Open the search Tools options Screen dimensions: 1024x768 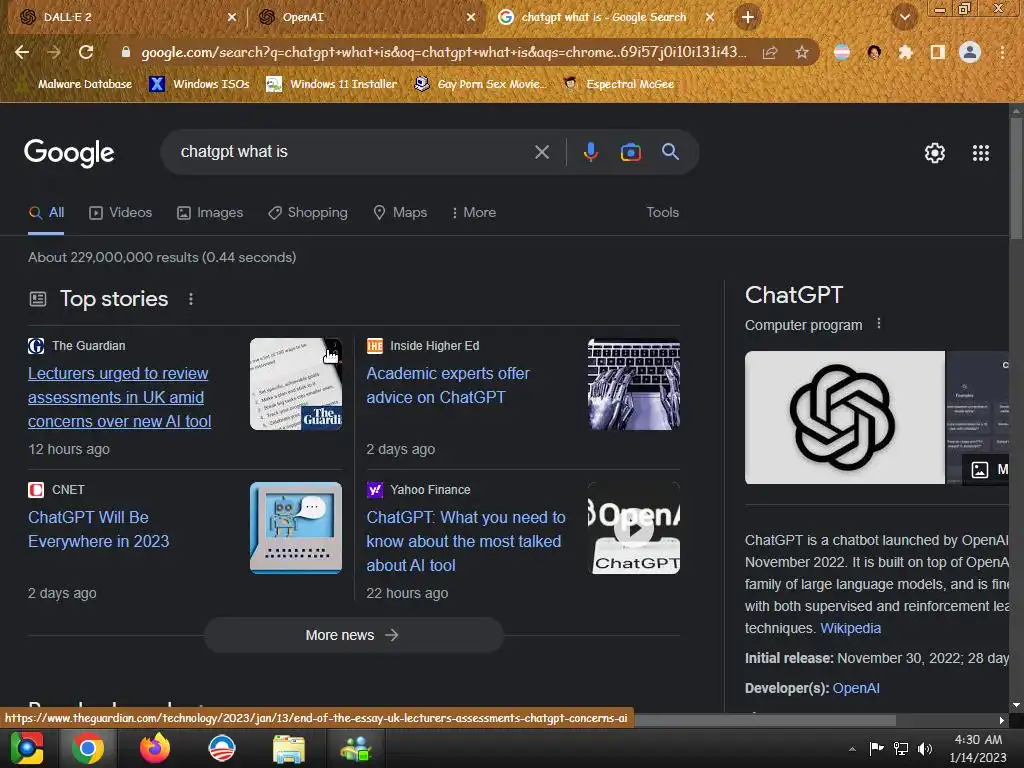[x=662, y=212]
